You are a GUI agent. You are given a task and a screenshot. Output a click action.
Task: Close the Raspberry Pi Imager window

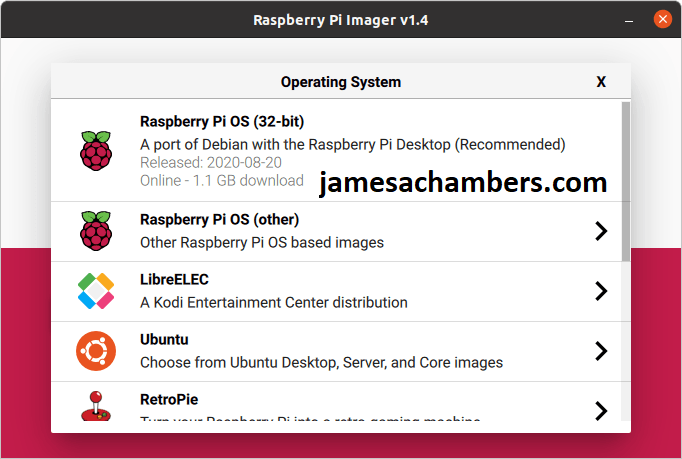click(x=662, y=19)
